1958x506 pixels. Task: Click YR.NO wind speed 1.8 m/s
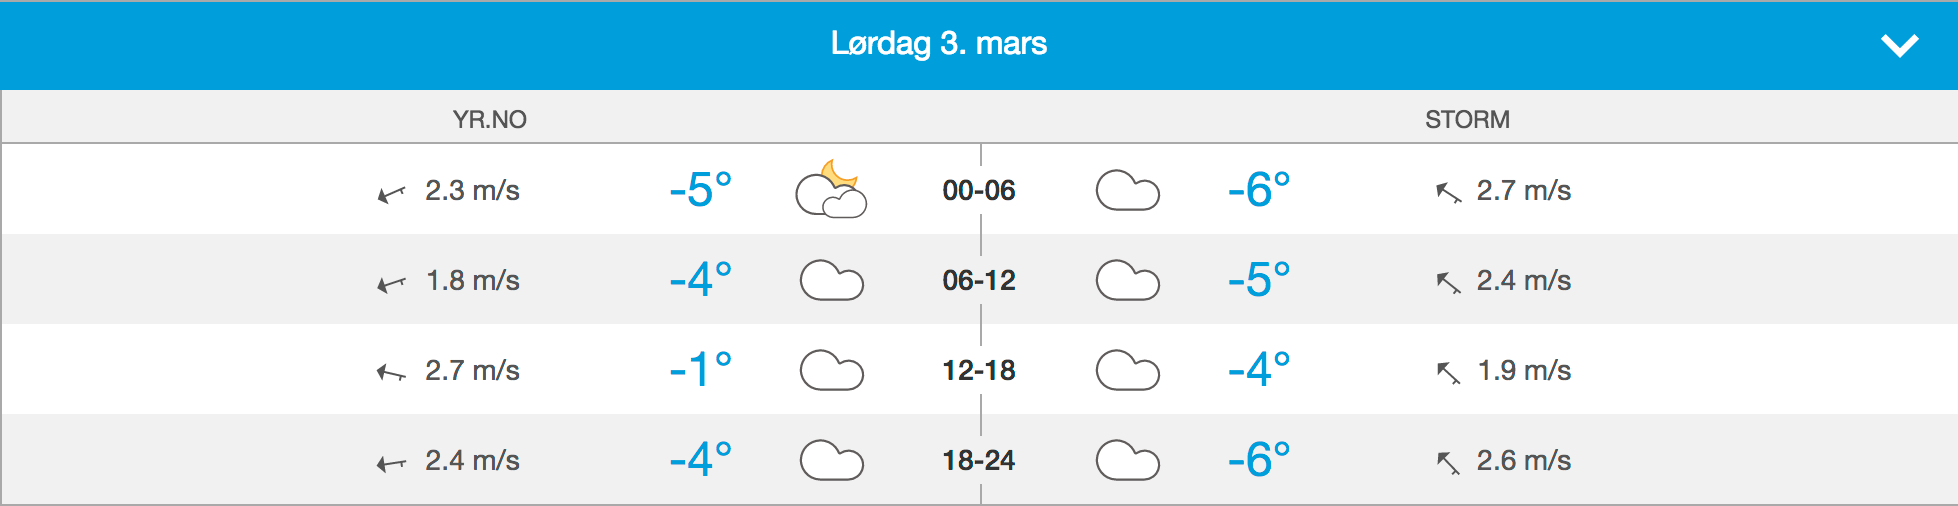[x=473, y=281]
